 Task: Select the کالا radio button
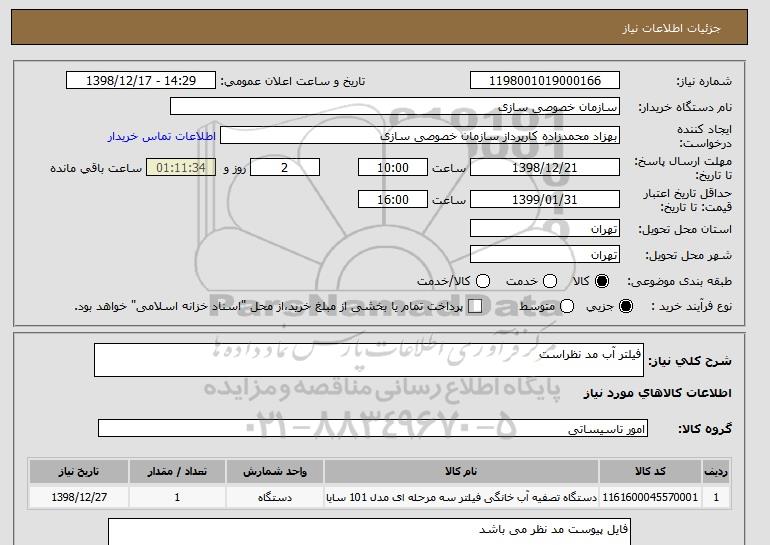point(602,281)
